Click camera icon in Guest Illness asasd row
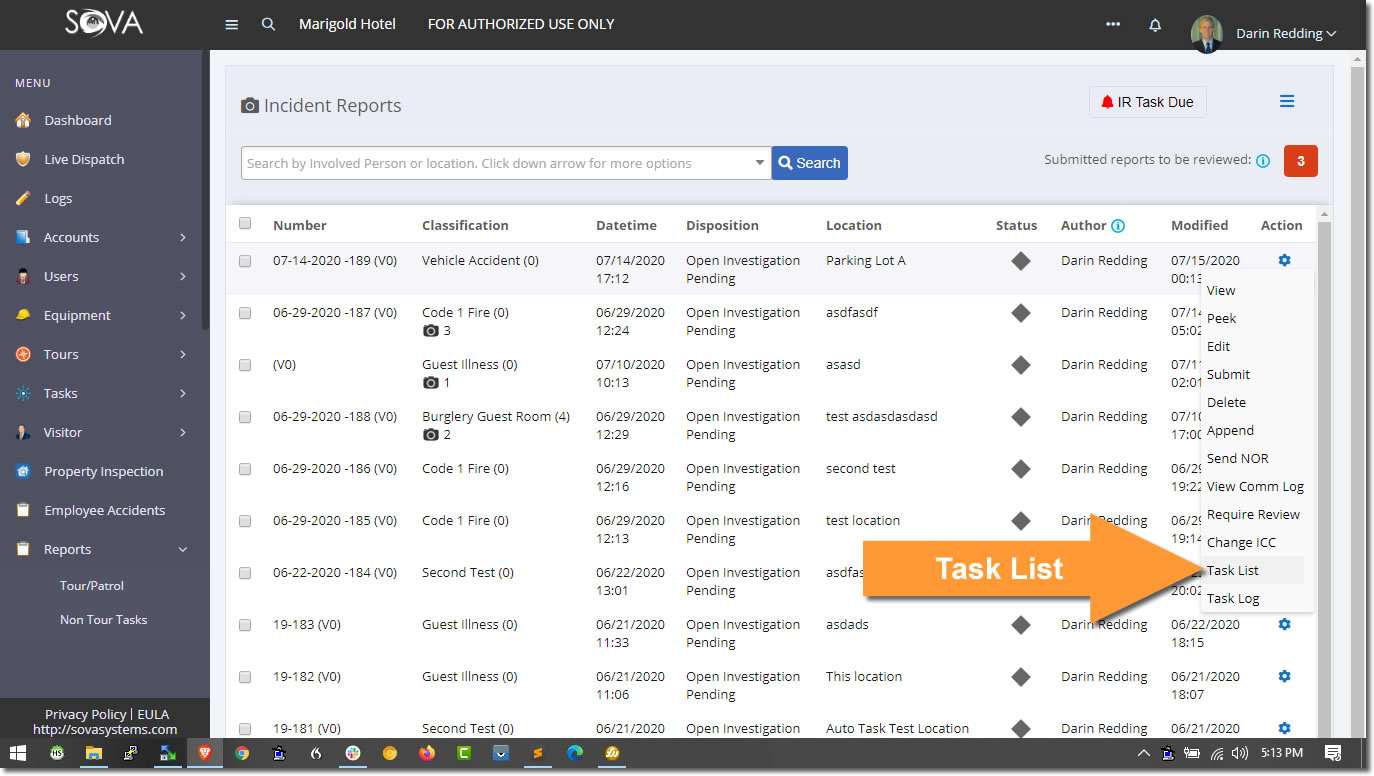 (431, 383)
